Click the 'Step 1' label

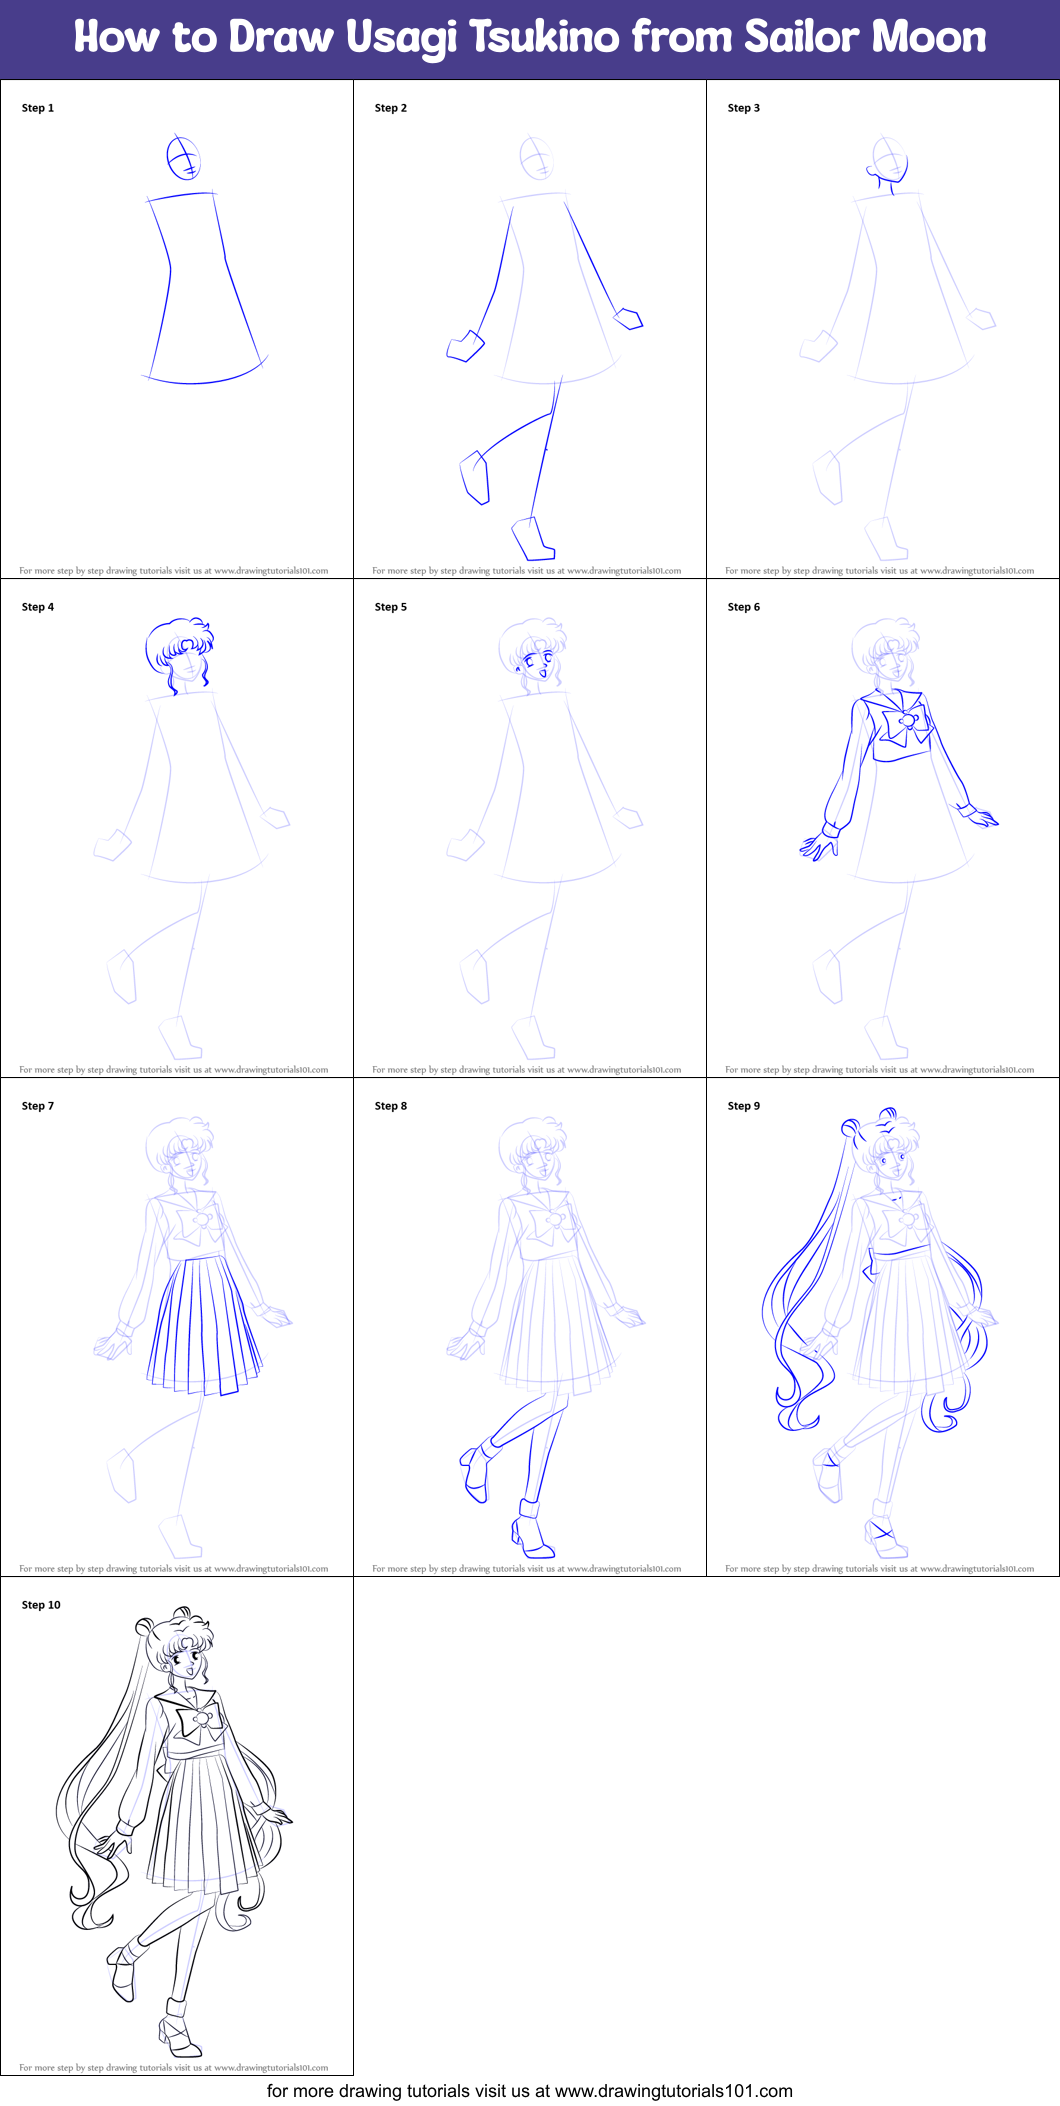(38, 108)
